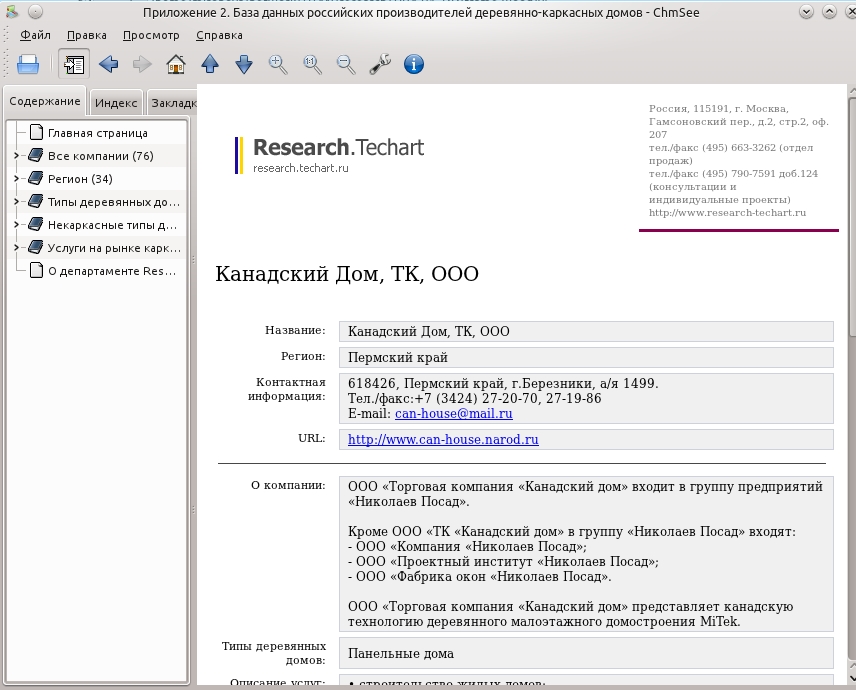Go forward with the grey right arrow icon

(142, 64)
